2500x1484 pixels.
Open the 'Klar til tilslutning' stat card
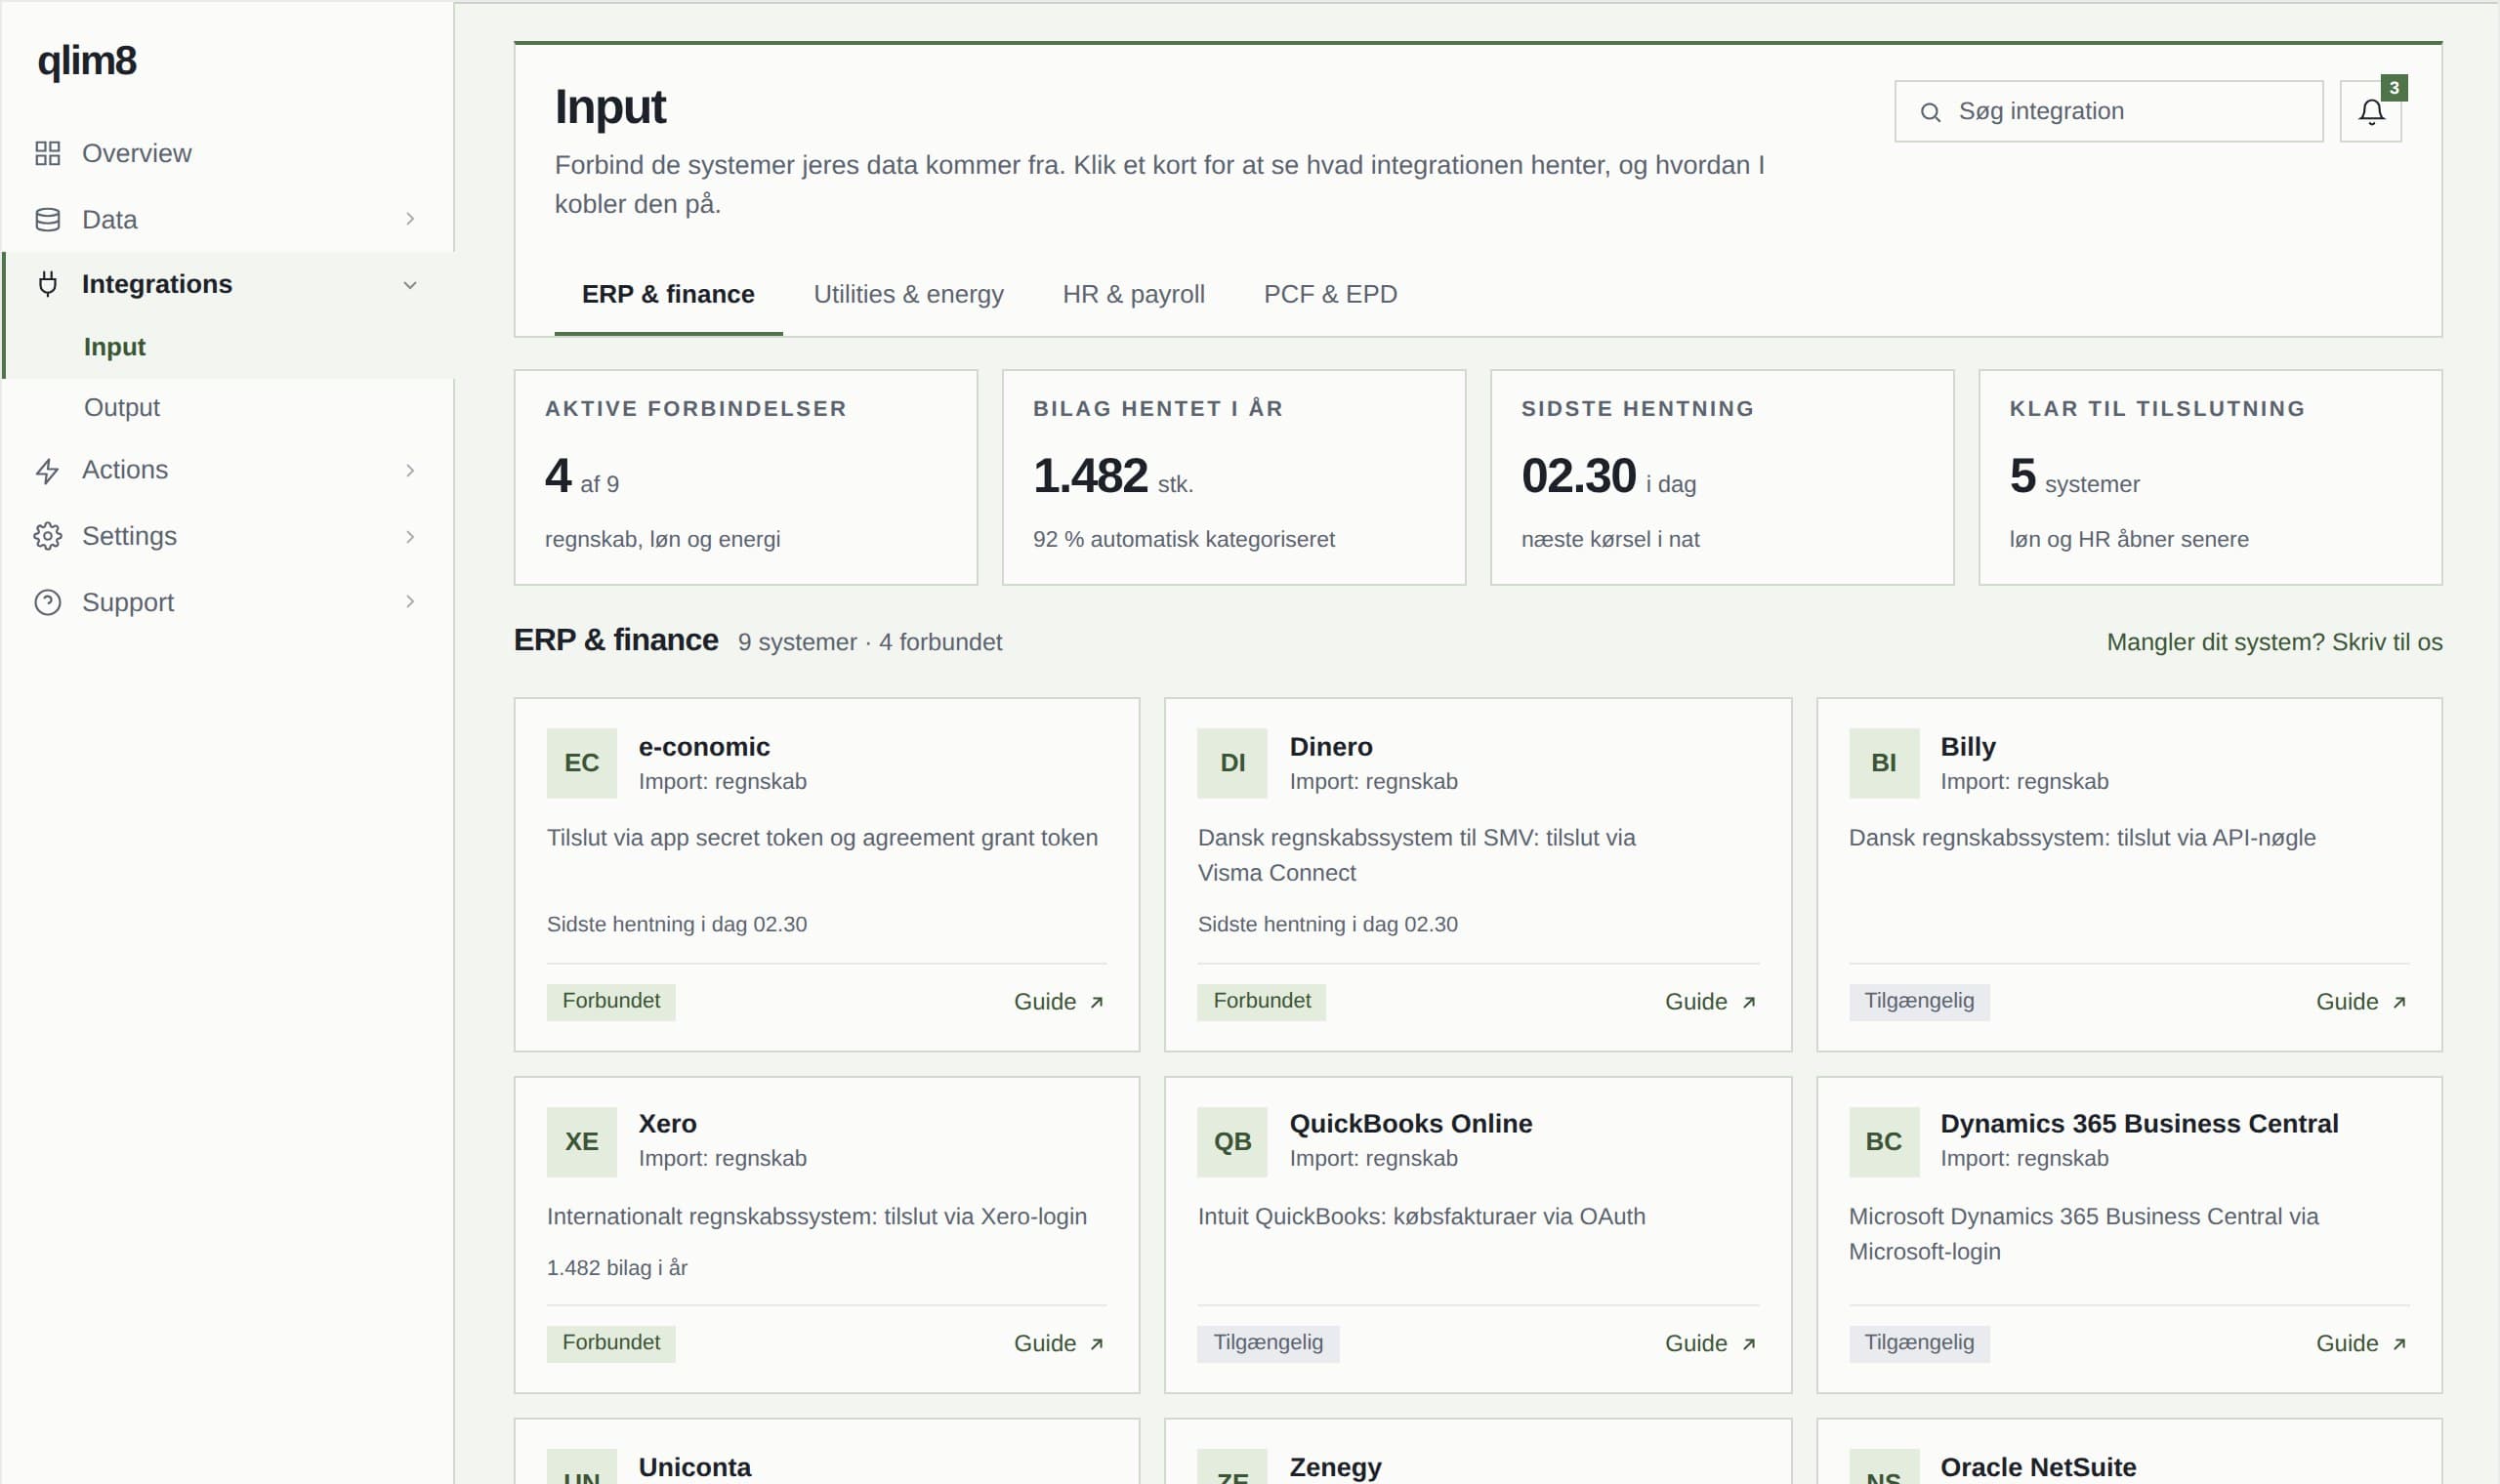pyautogui.click(x=2210, y=477)
